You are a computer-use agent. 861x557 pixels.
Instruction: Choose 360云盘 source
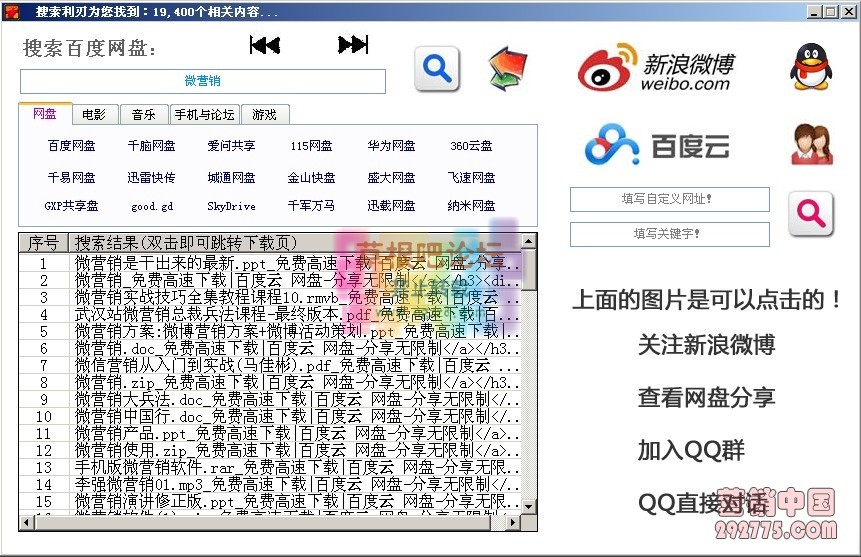pyautogui.click(x=471, y=146)
